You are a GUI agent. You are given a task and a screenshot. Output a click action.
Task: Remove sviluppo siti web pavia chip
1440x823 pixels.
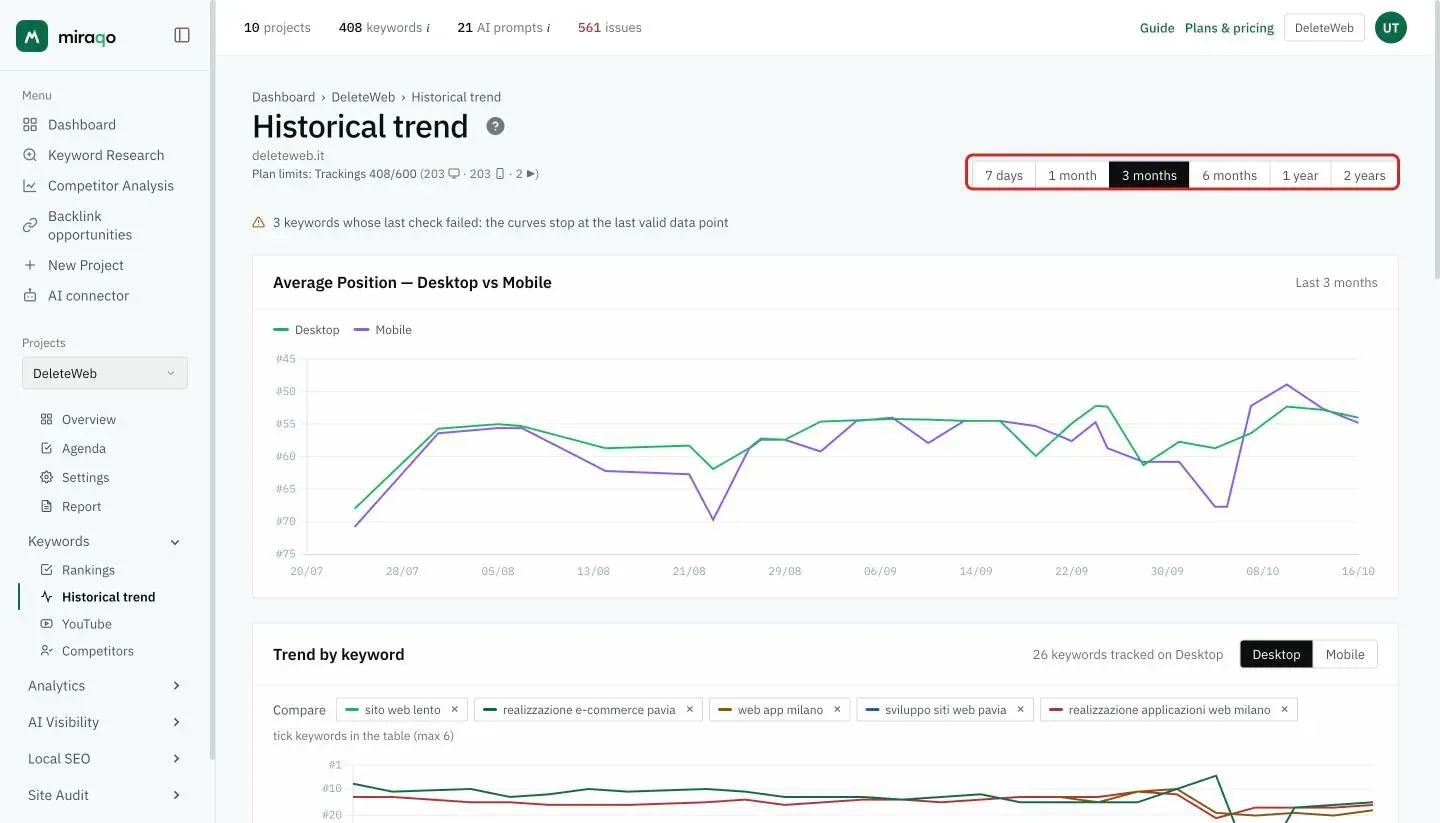(x=1020, y=709)
